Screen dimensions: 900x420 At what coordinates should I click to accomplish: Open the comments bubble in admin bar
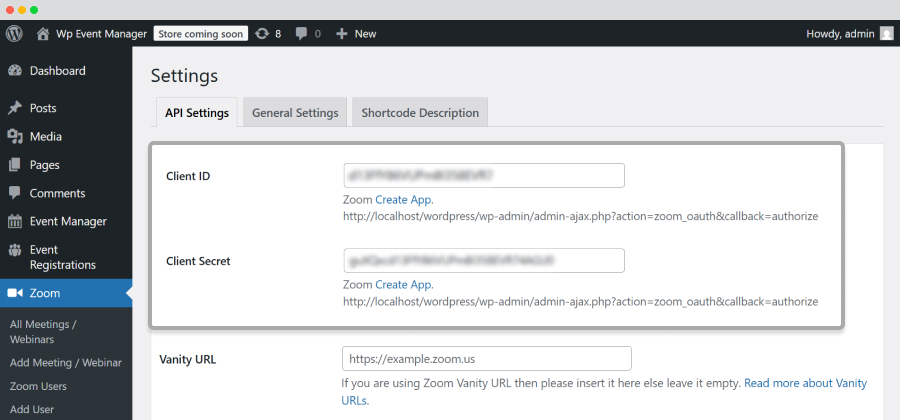[301, 34]
